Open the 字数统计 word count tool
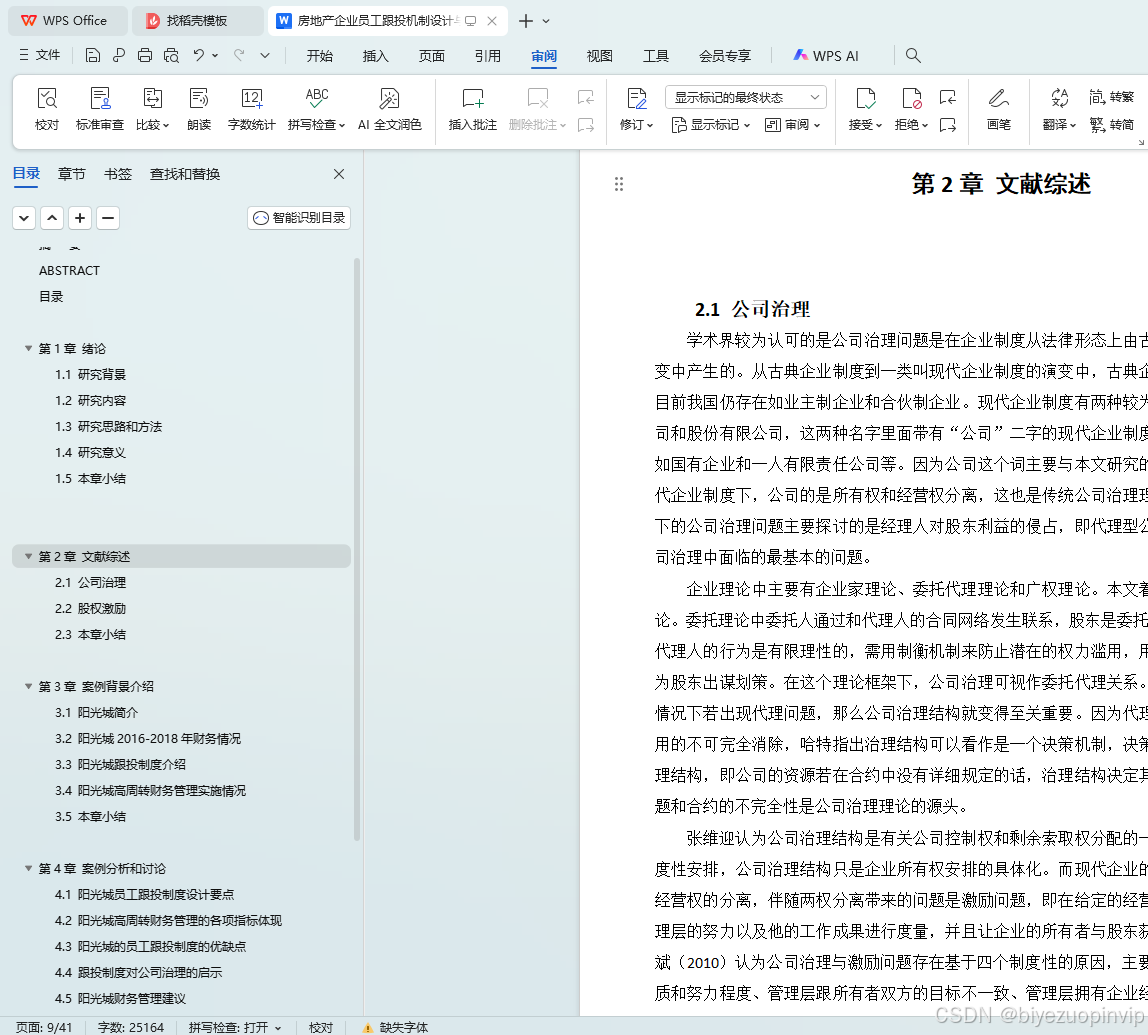Screen dimensions: 1148x1035 click(x=251, y=109)
